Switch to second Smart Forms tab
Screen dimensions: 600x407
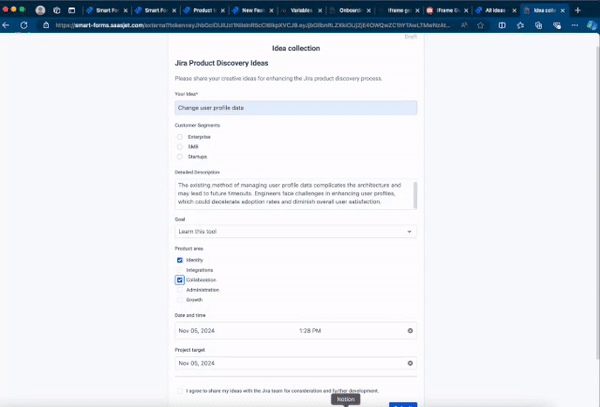coord(155,10)
